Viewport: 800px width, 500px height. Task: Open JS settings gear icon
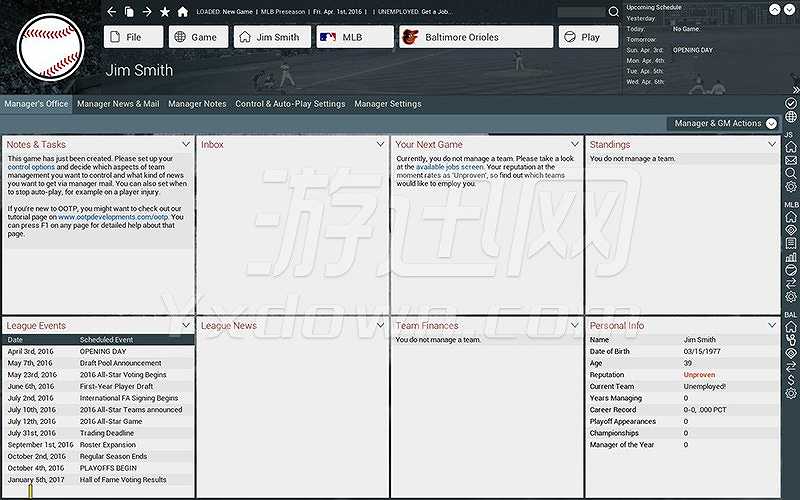click(791, 186)
